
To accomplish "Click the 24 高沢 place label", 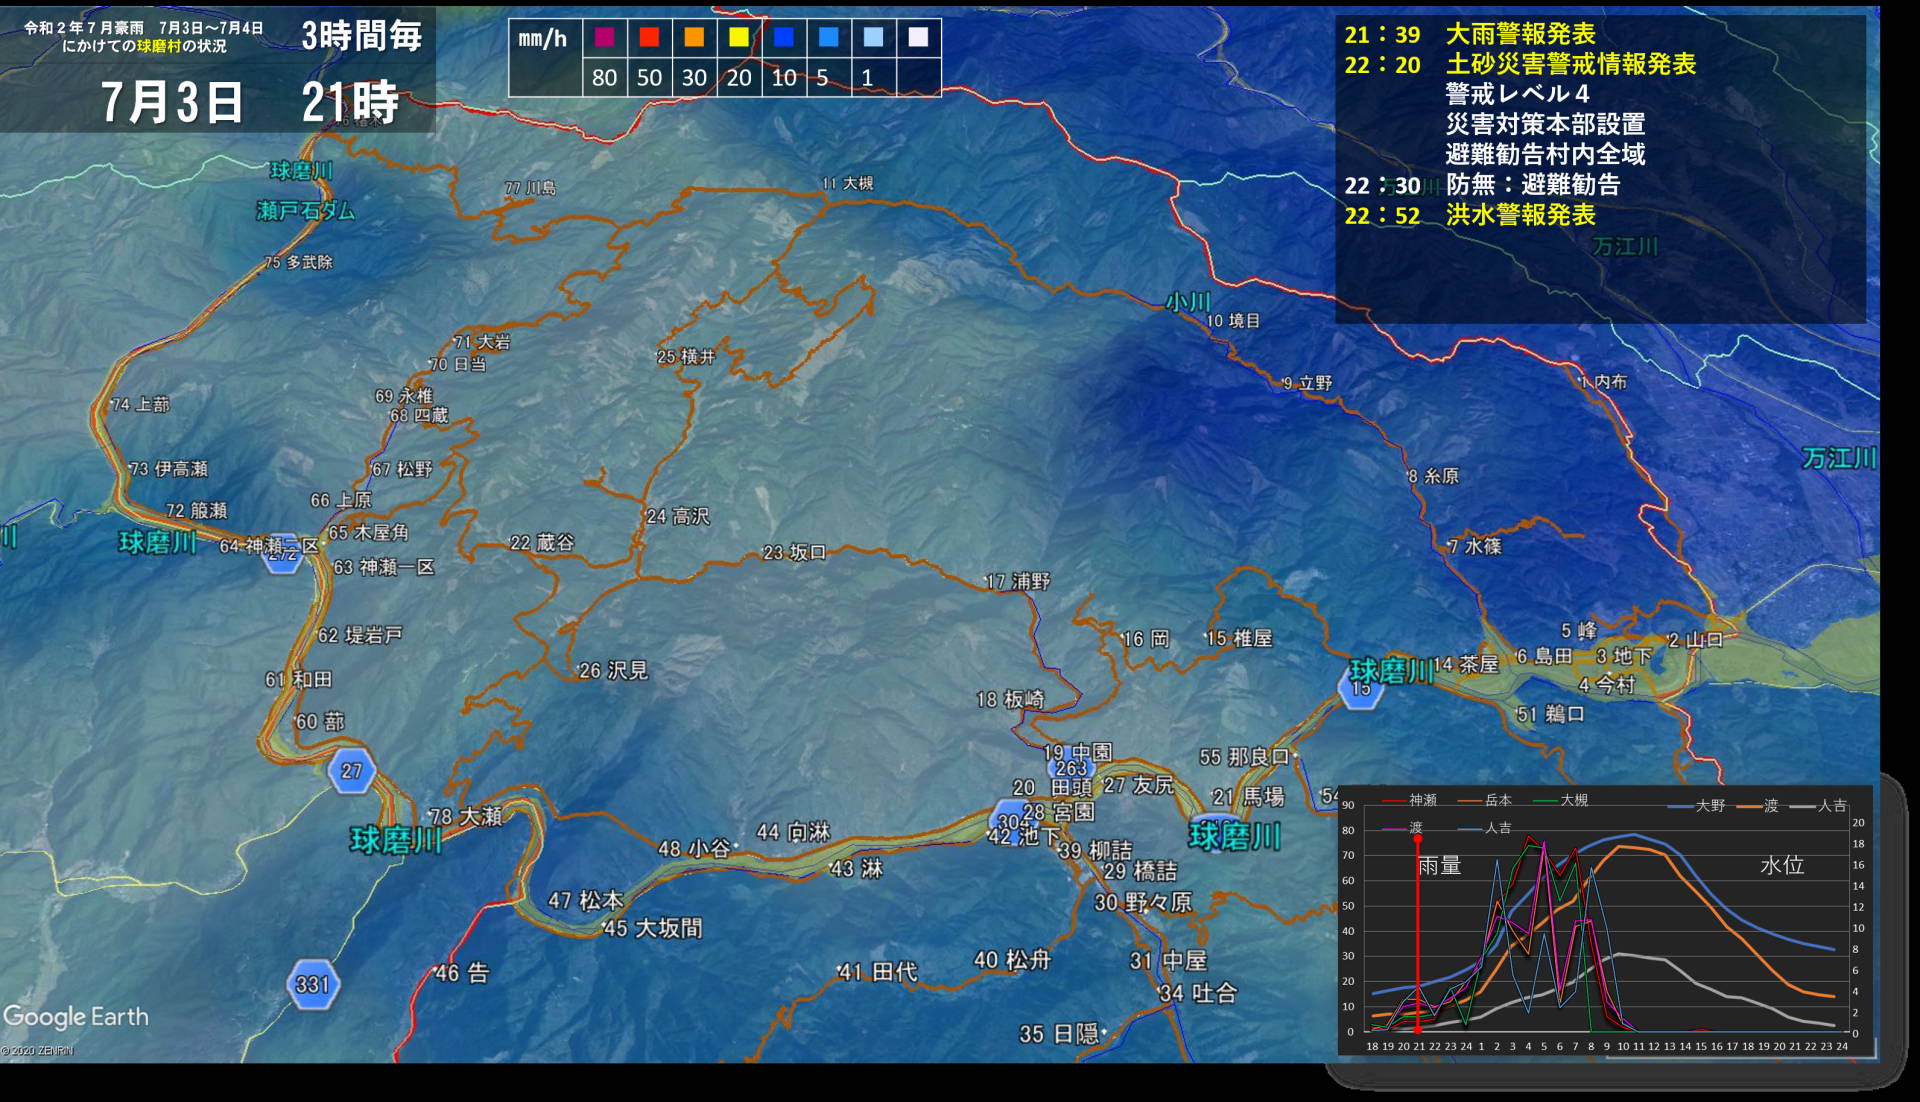I will pos(678,517).
